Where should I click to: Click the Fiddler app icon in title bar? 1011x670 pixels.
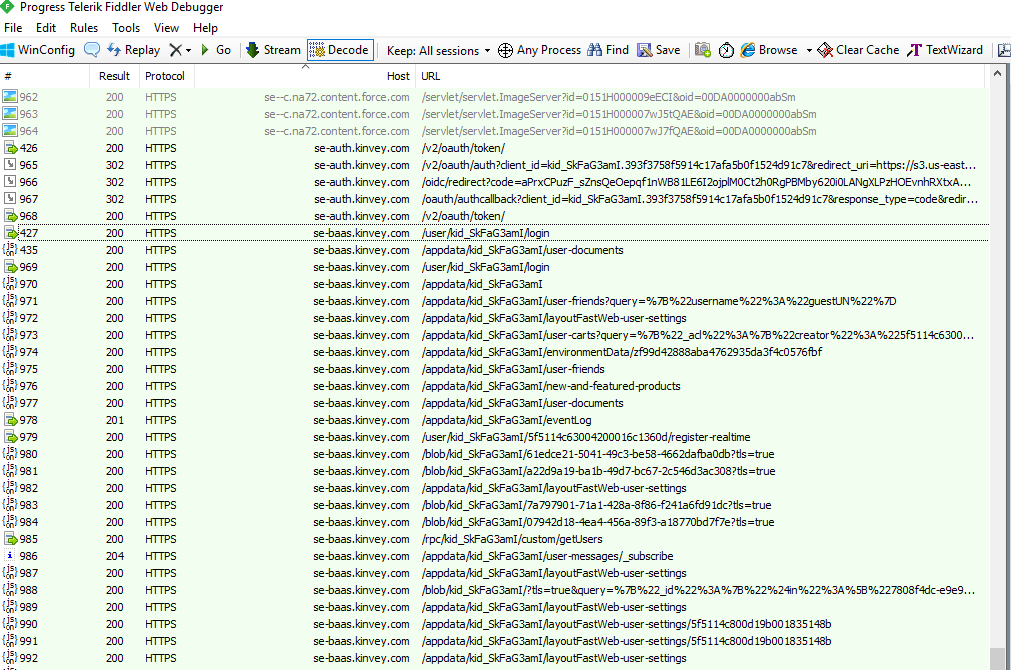pos(6,7)
